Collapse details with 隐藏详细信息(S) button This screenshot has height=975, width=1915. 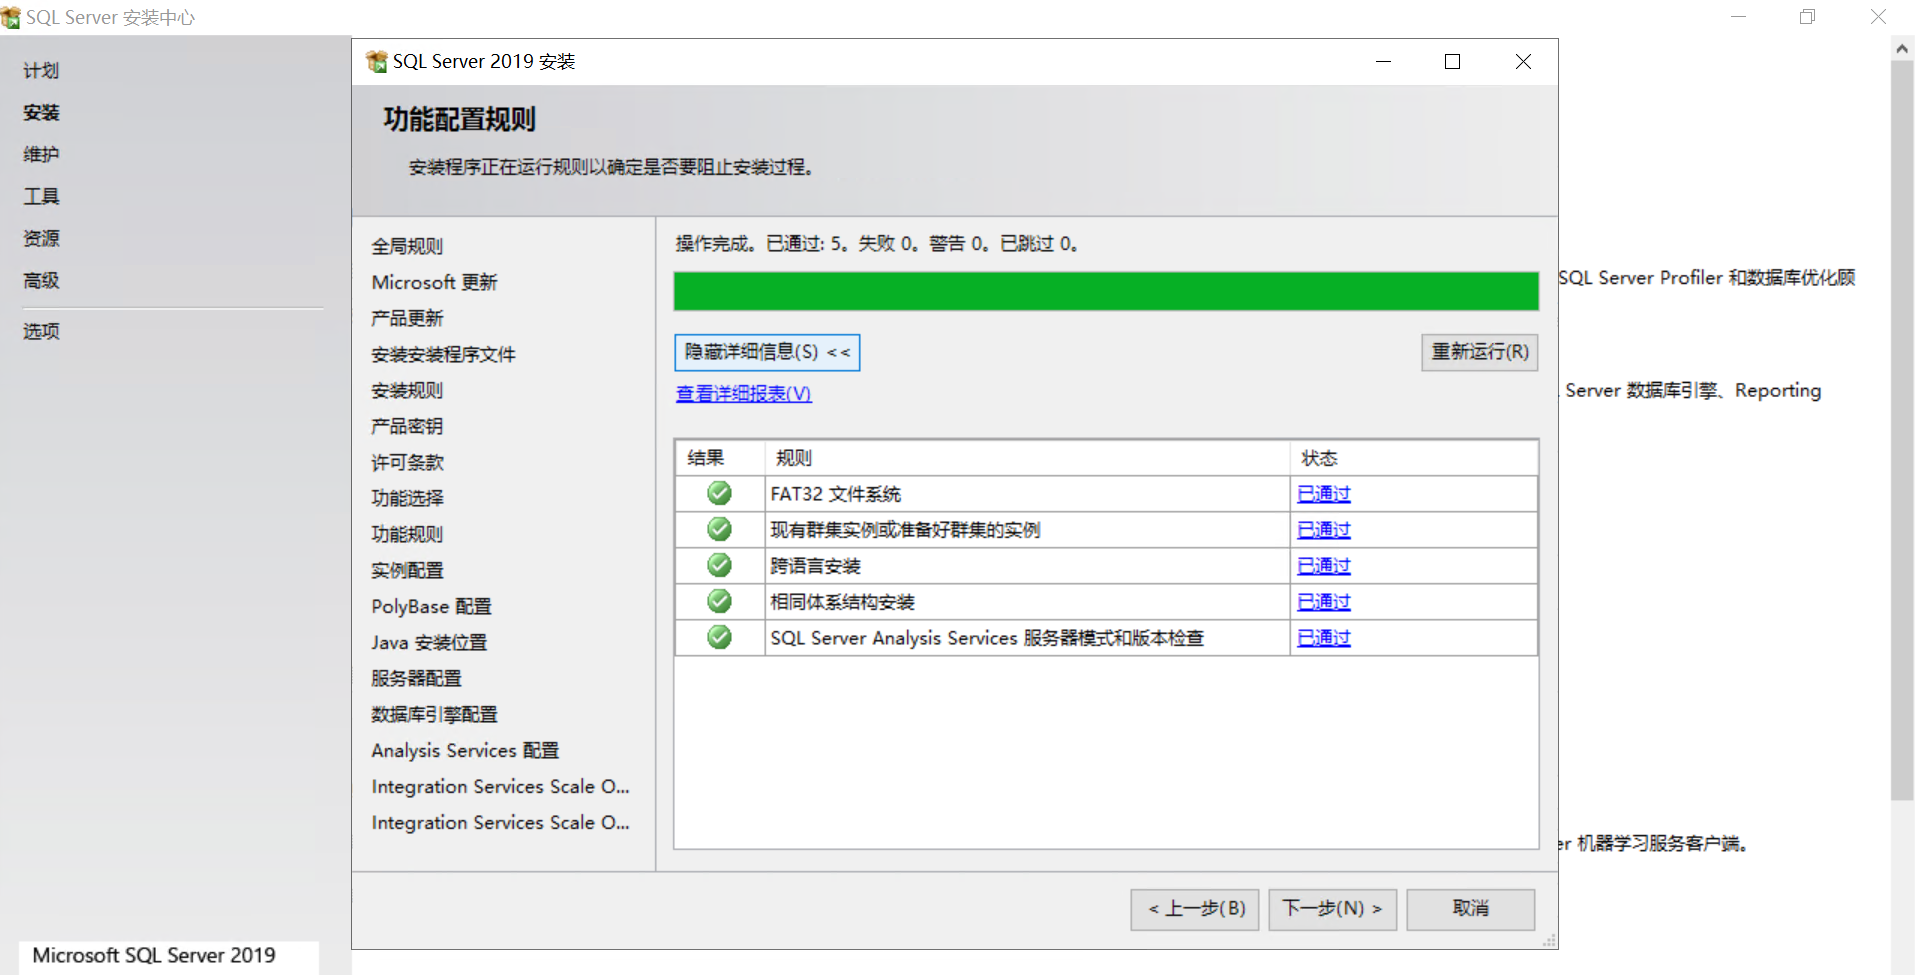(767, 352)
